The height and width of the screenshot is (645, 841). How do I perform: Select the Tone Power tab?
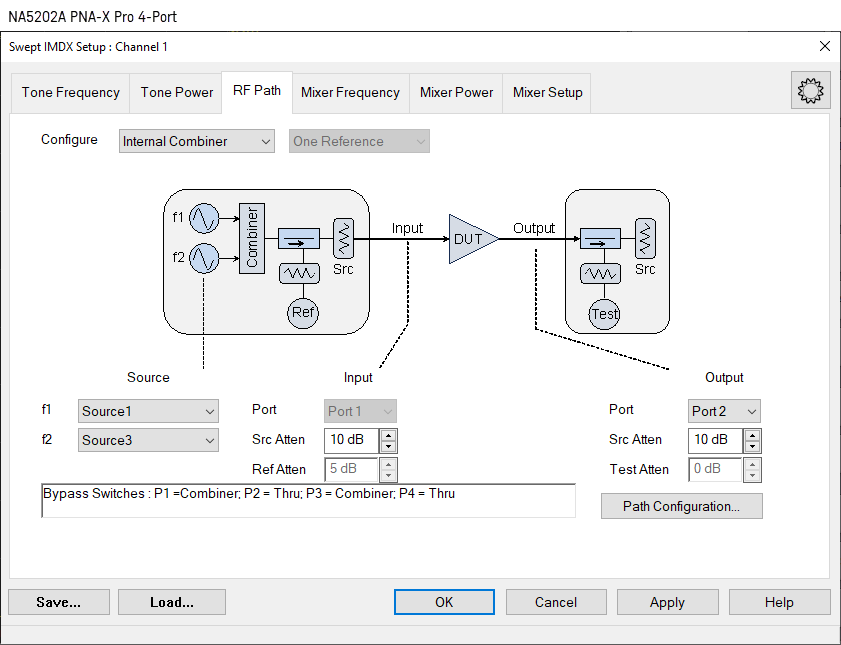point(177,92)
